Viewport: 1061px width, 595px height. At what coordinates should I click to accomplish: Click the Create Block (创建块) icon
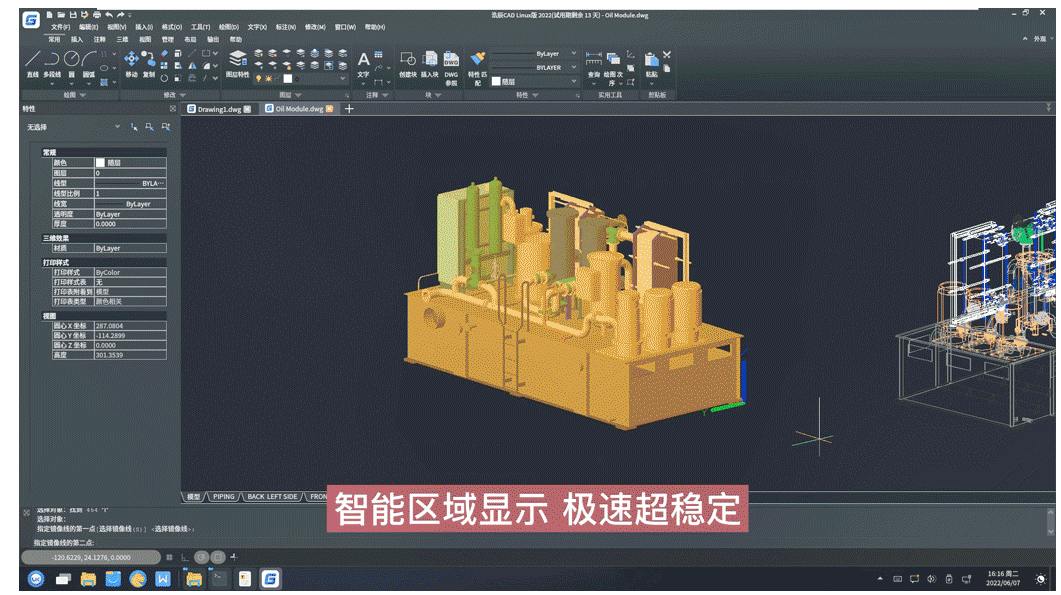(408, 60)
